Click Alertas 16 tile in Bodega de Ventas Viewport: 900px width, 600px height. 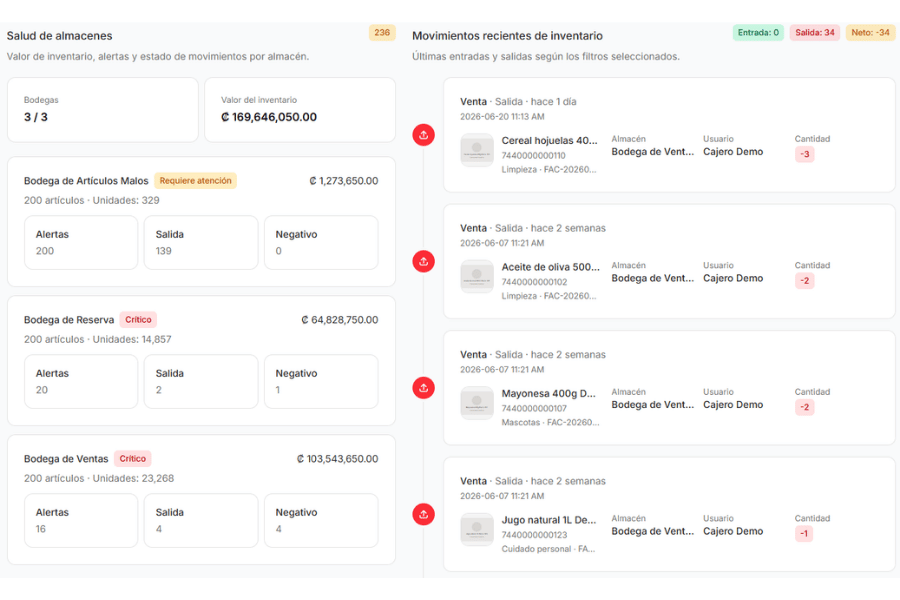81,520
